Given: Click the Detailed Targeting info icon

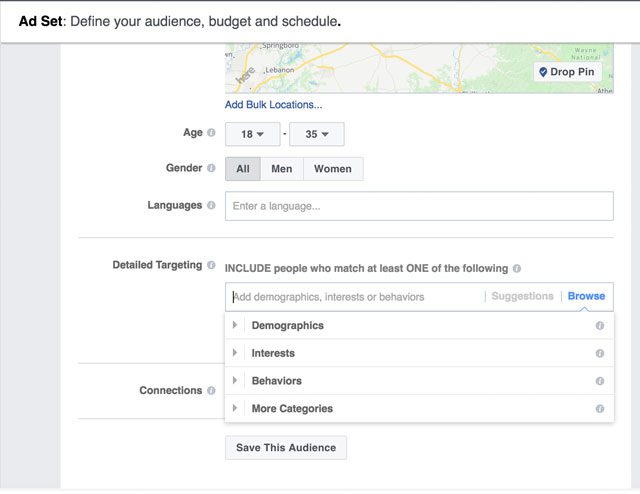Looking at the screenshot, I should pyautogui.click(x=211, y=266).
